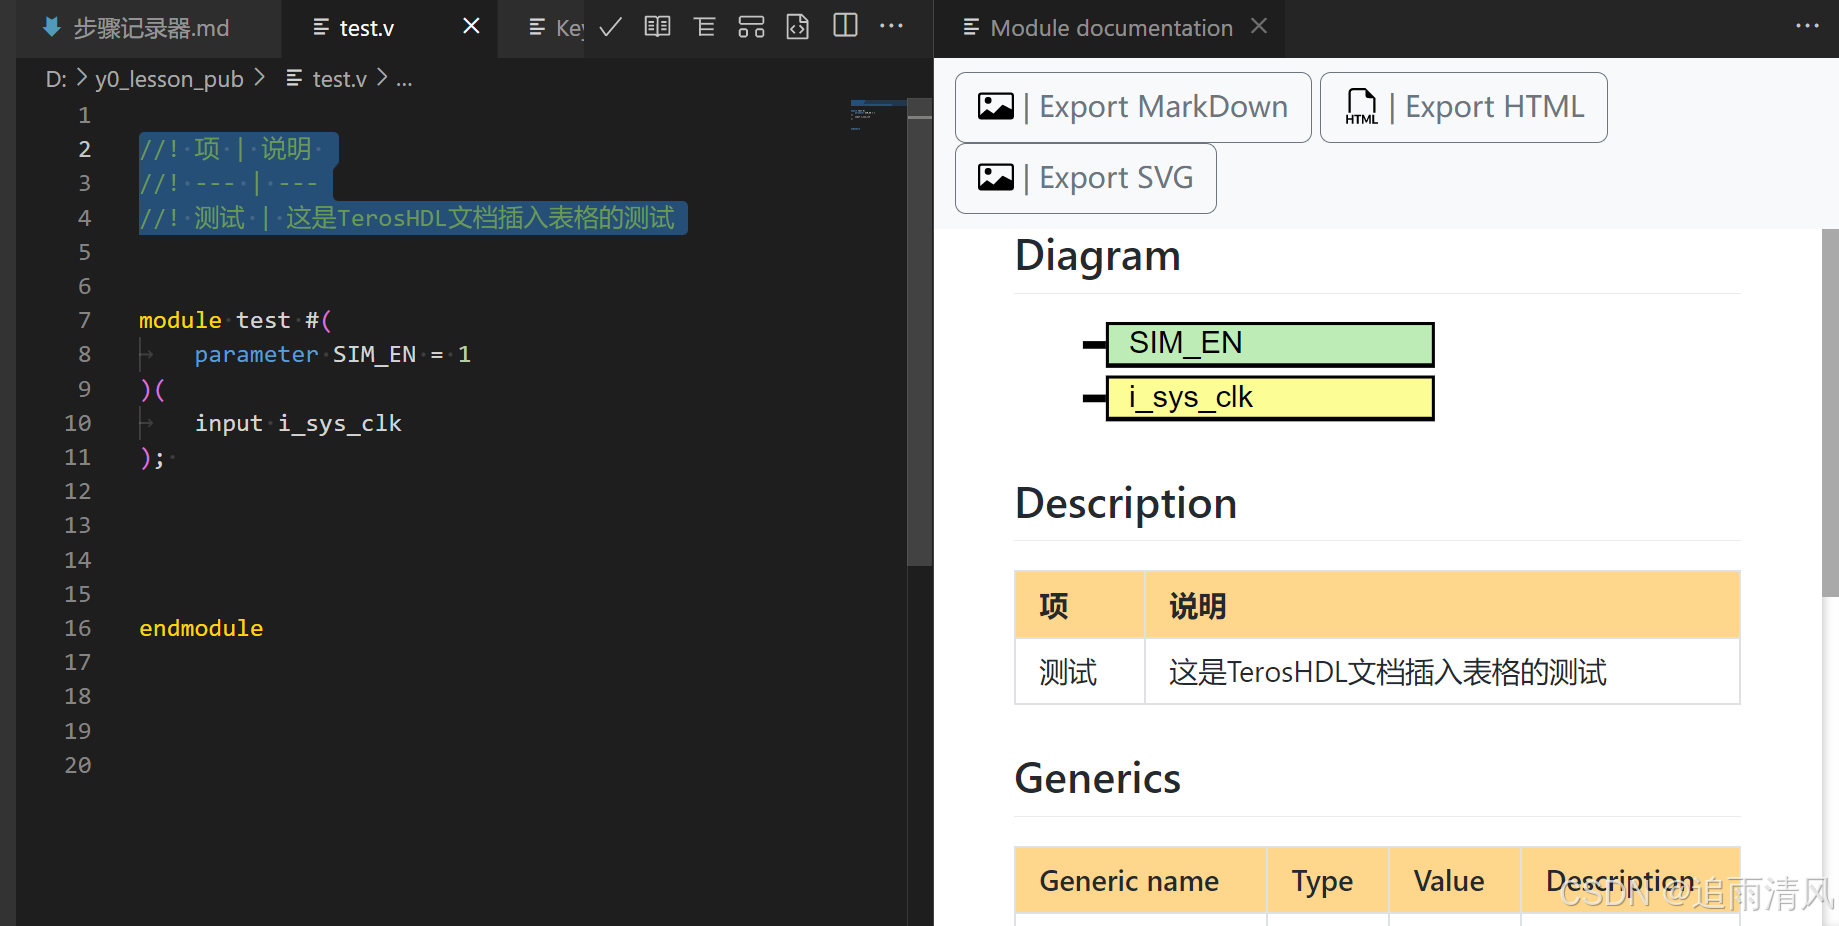1839x926 pixels.
Task: Close the Module documentation tab
Action: [1258, 27]
